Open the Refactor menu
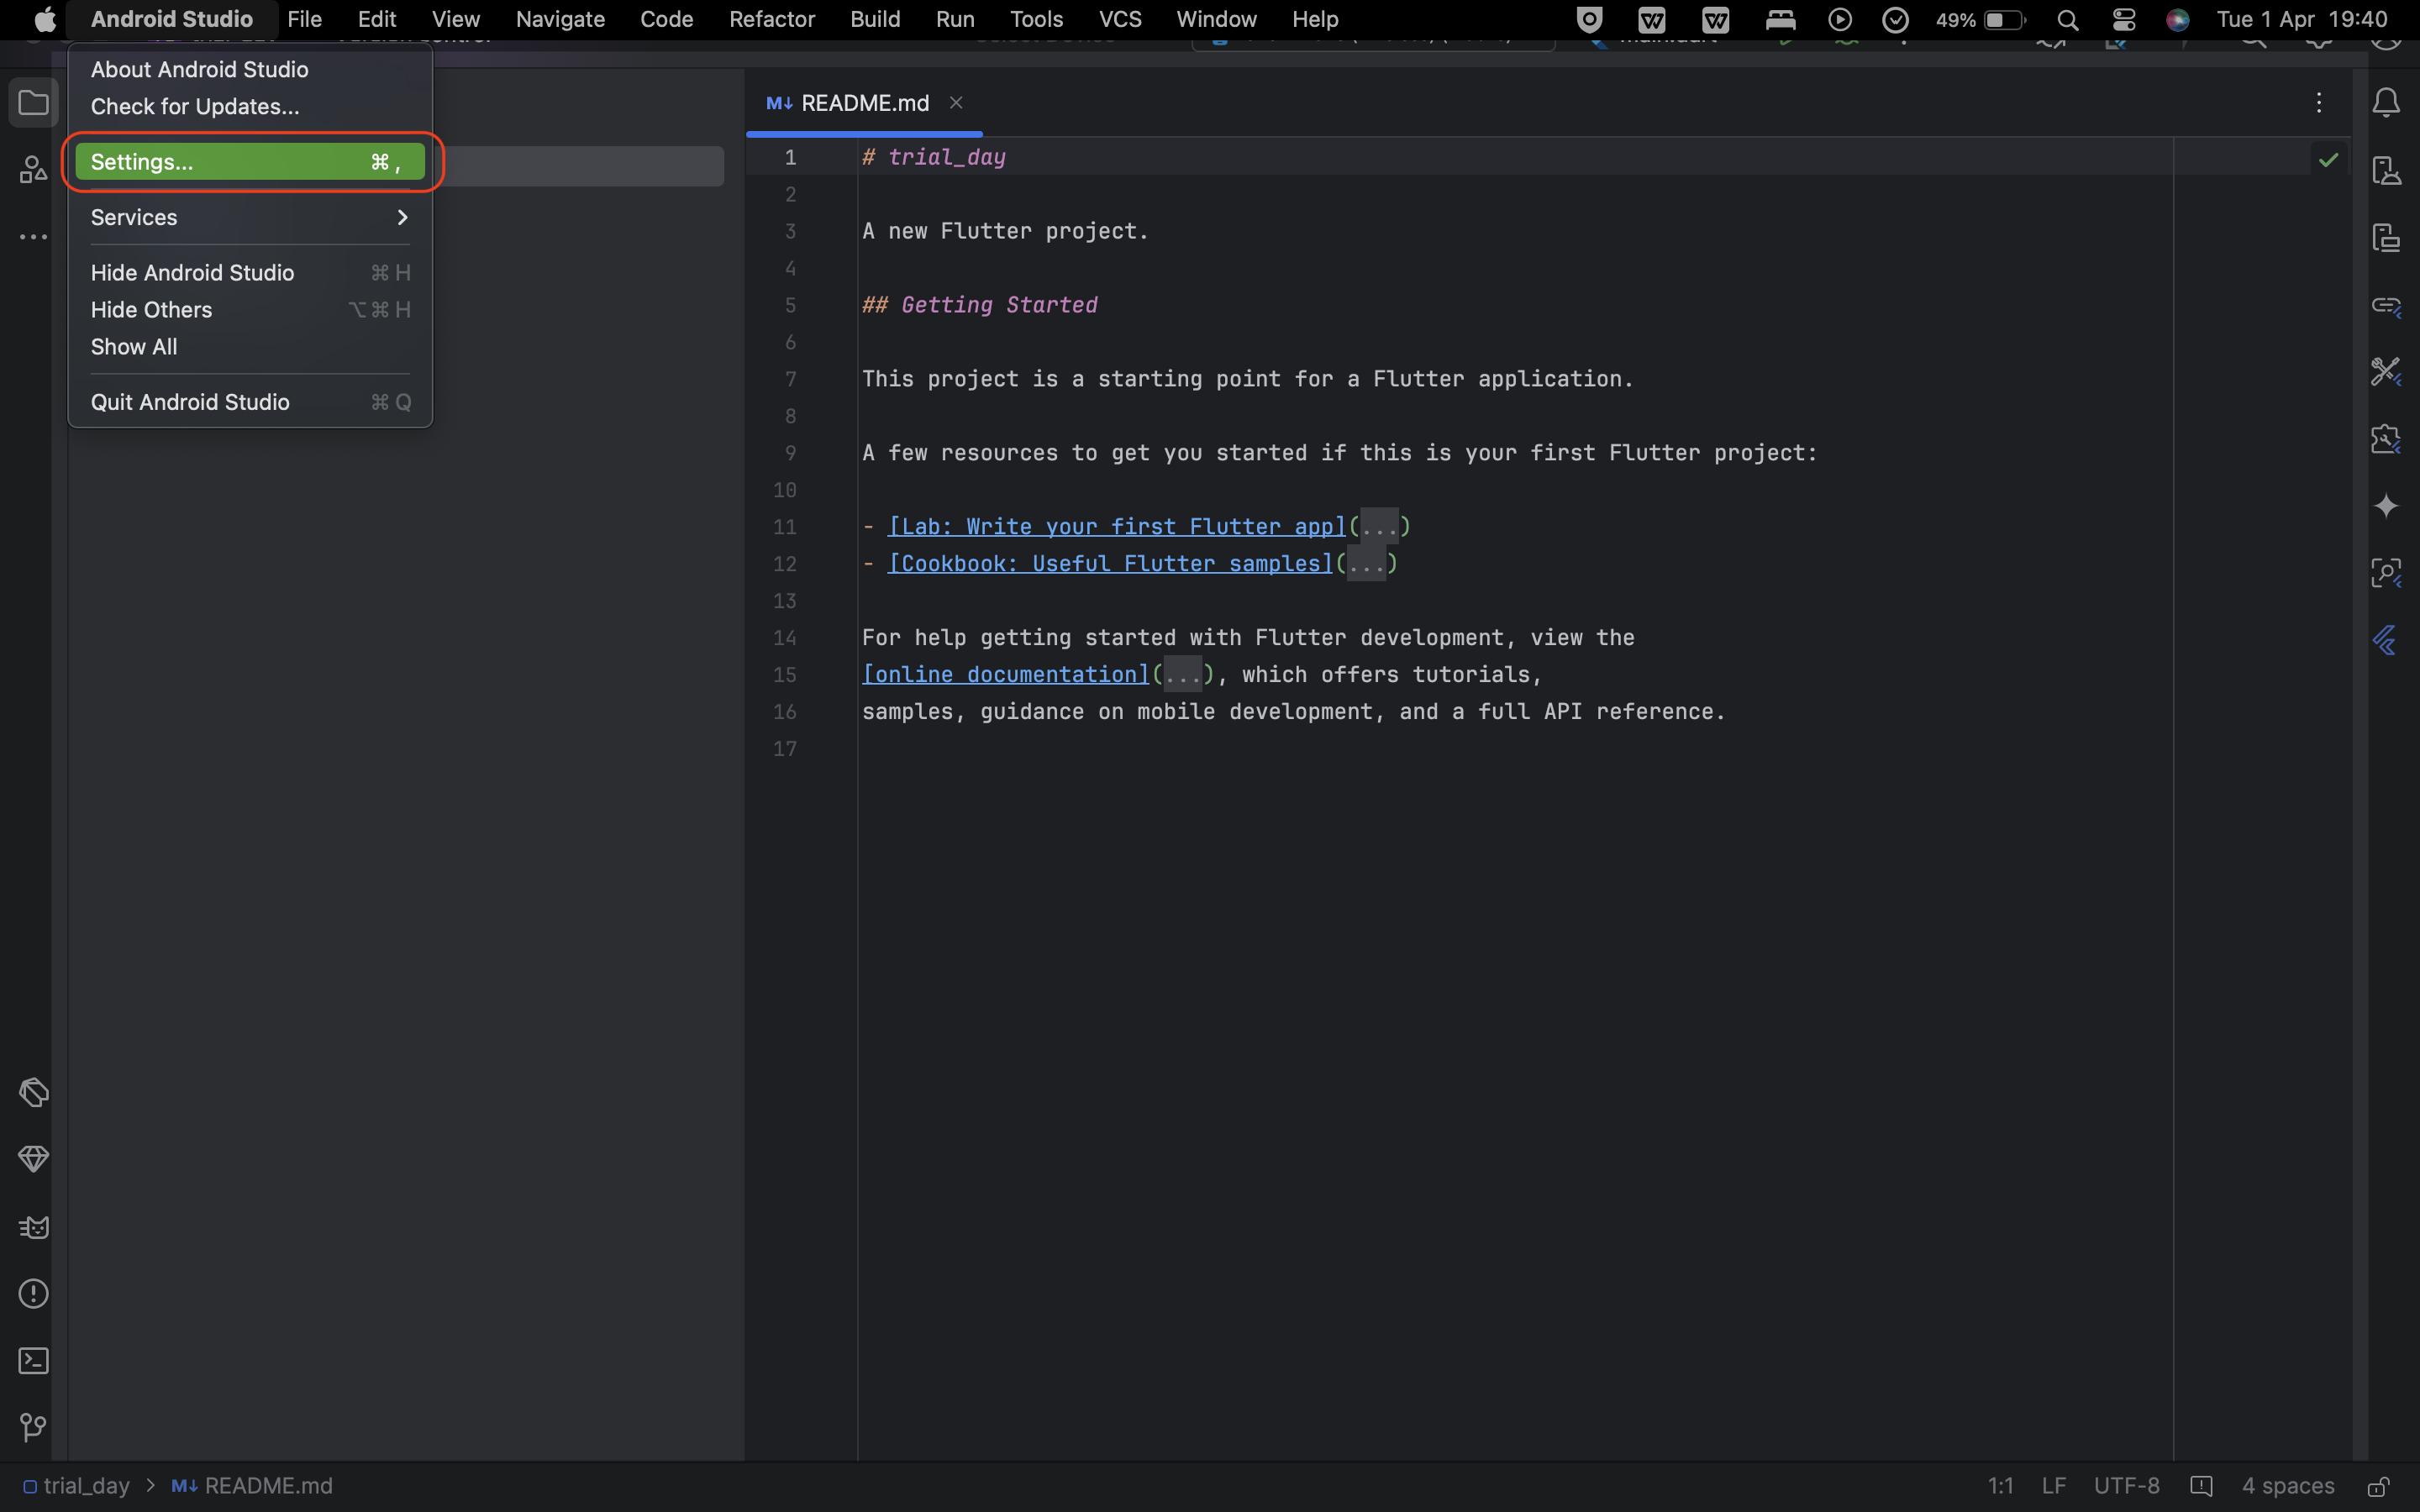Image resolution: width=2420 pixels, height=1512 pixels. (772, 20)
